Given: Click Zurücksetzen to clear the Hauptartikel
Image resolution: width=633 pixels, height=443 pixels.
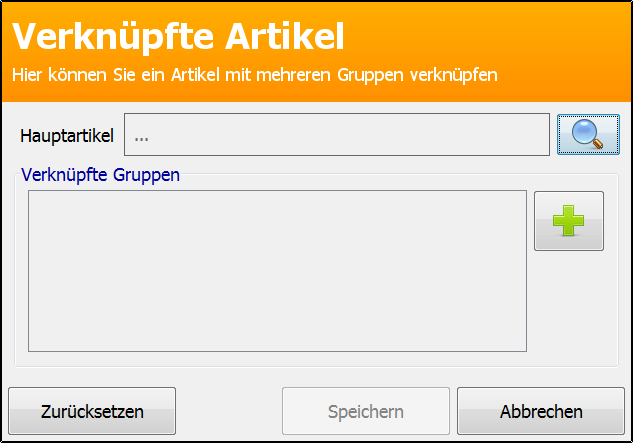Looking at the screenshot, I should pyautogui.click(x=92, y=411).
